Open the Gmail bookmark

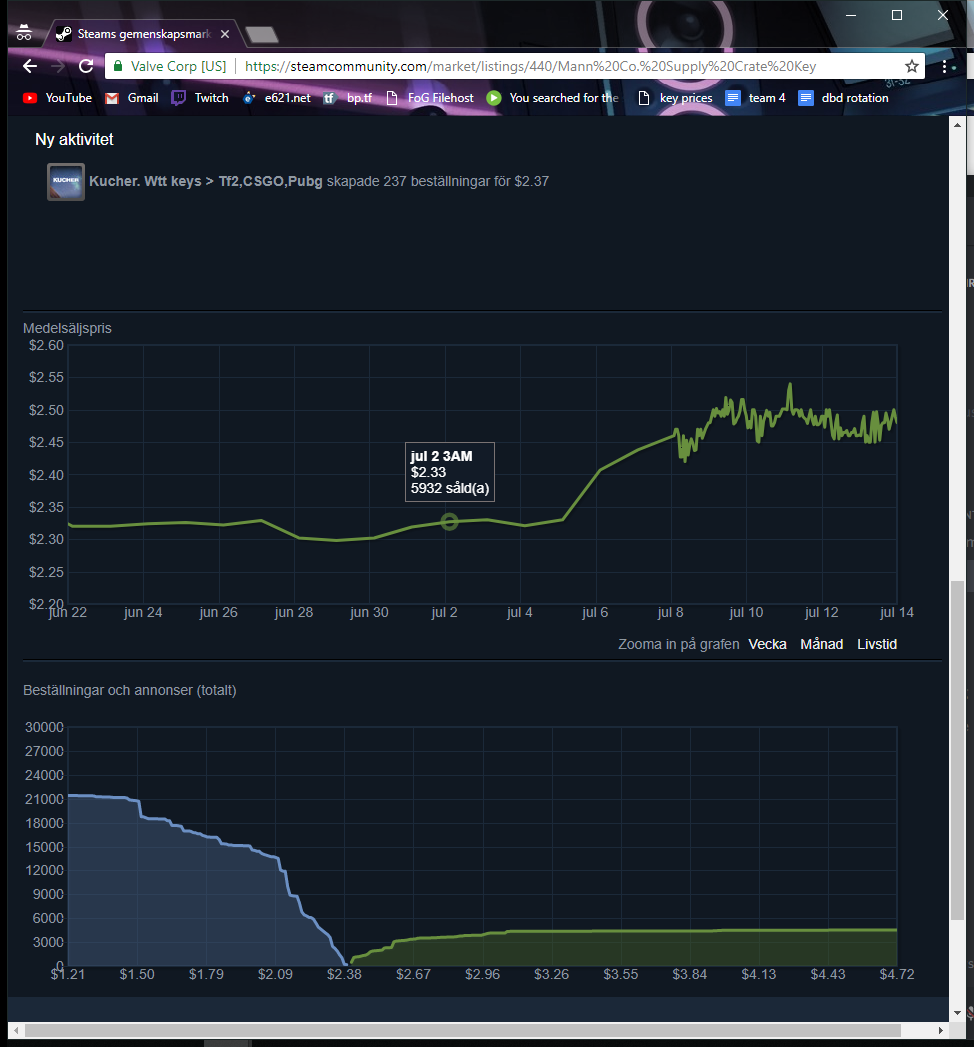(132, 98)
